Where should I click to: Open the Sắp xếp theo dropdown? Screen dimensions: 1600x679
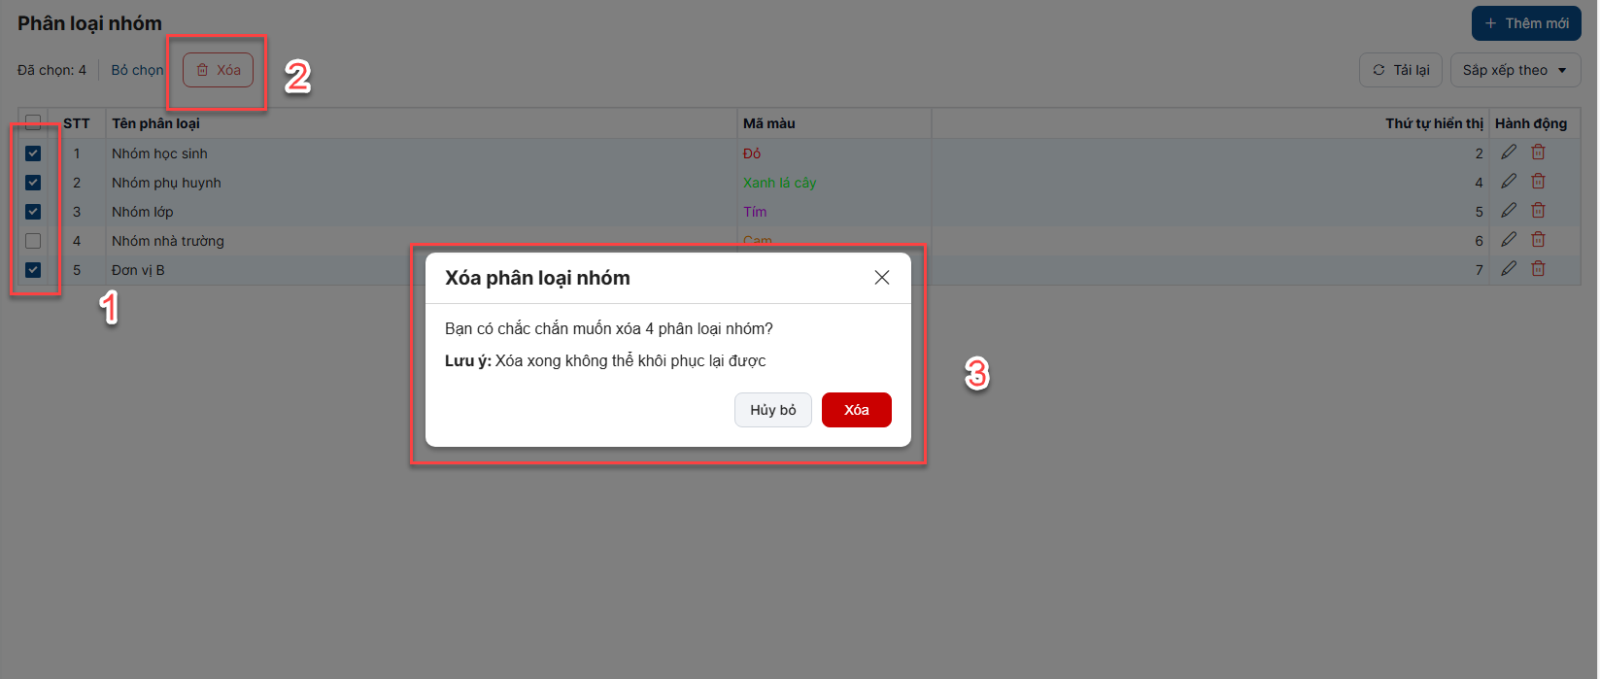[1514, 70]
